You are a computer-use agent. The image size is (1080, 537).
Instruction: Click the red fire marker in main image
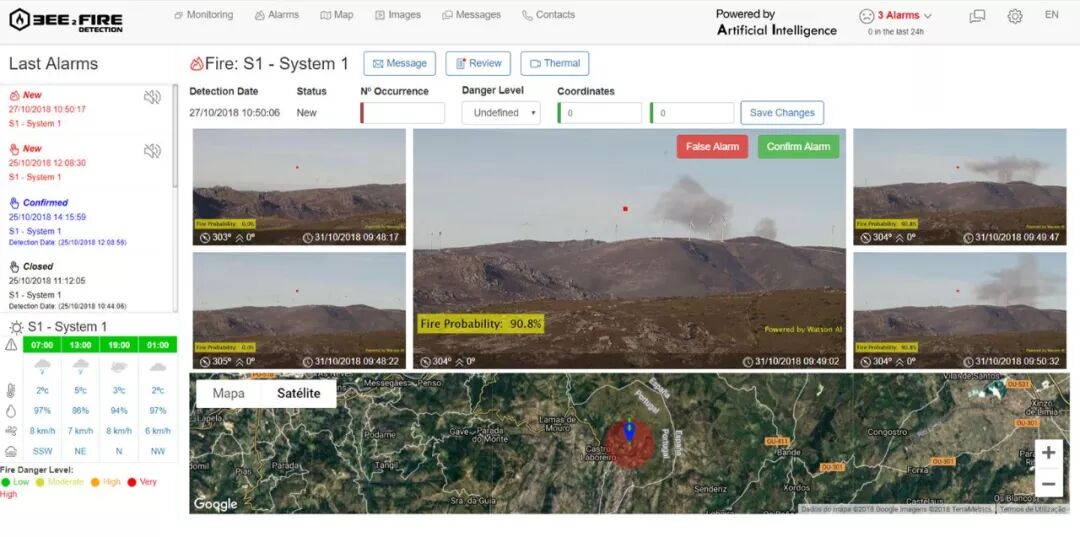pyautogui.click(x=625, y=209)
